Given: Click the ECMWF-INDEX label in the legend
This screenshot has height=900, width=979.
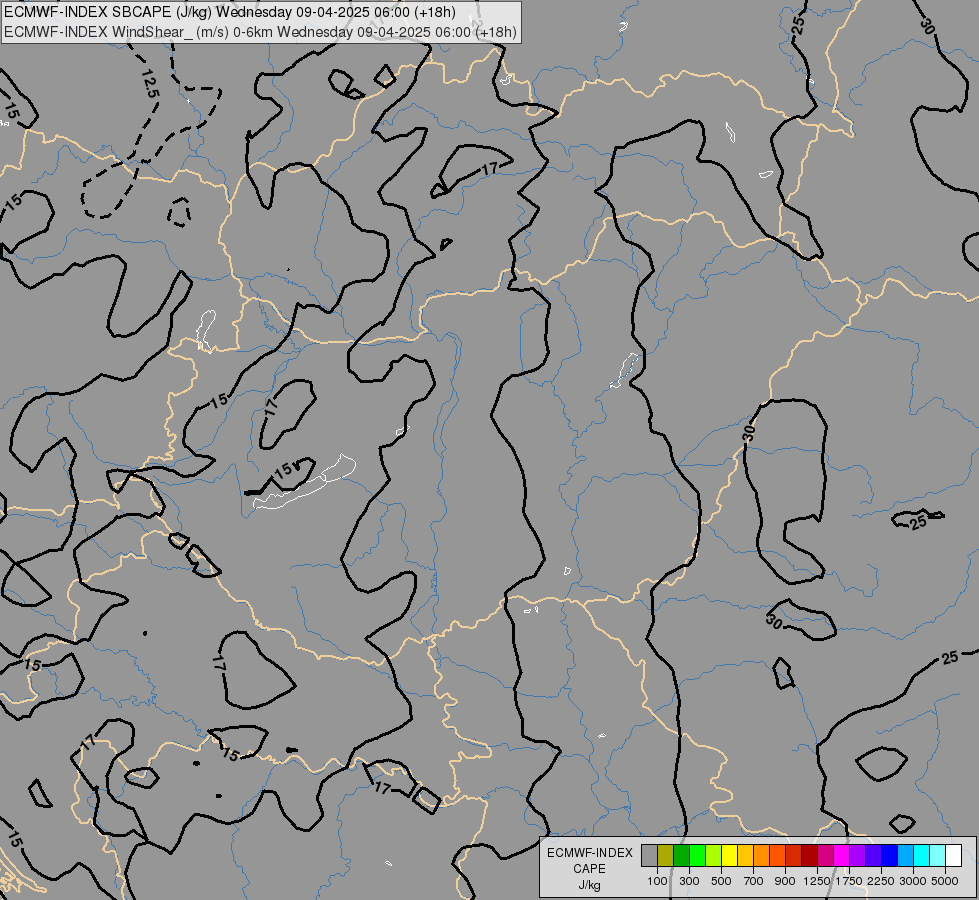Looking at the screenshot, I should (589, 853).
